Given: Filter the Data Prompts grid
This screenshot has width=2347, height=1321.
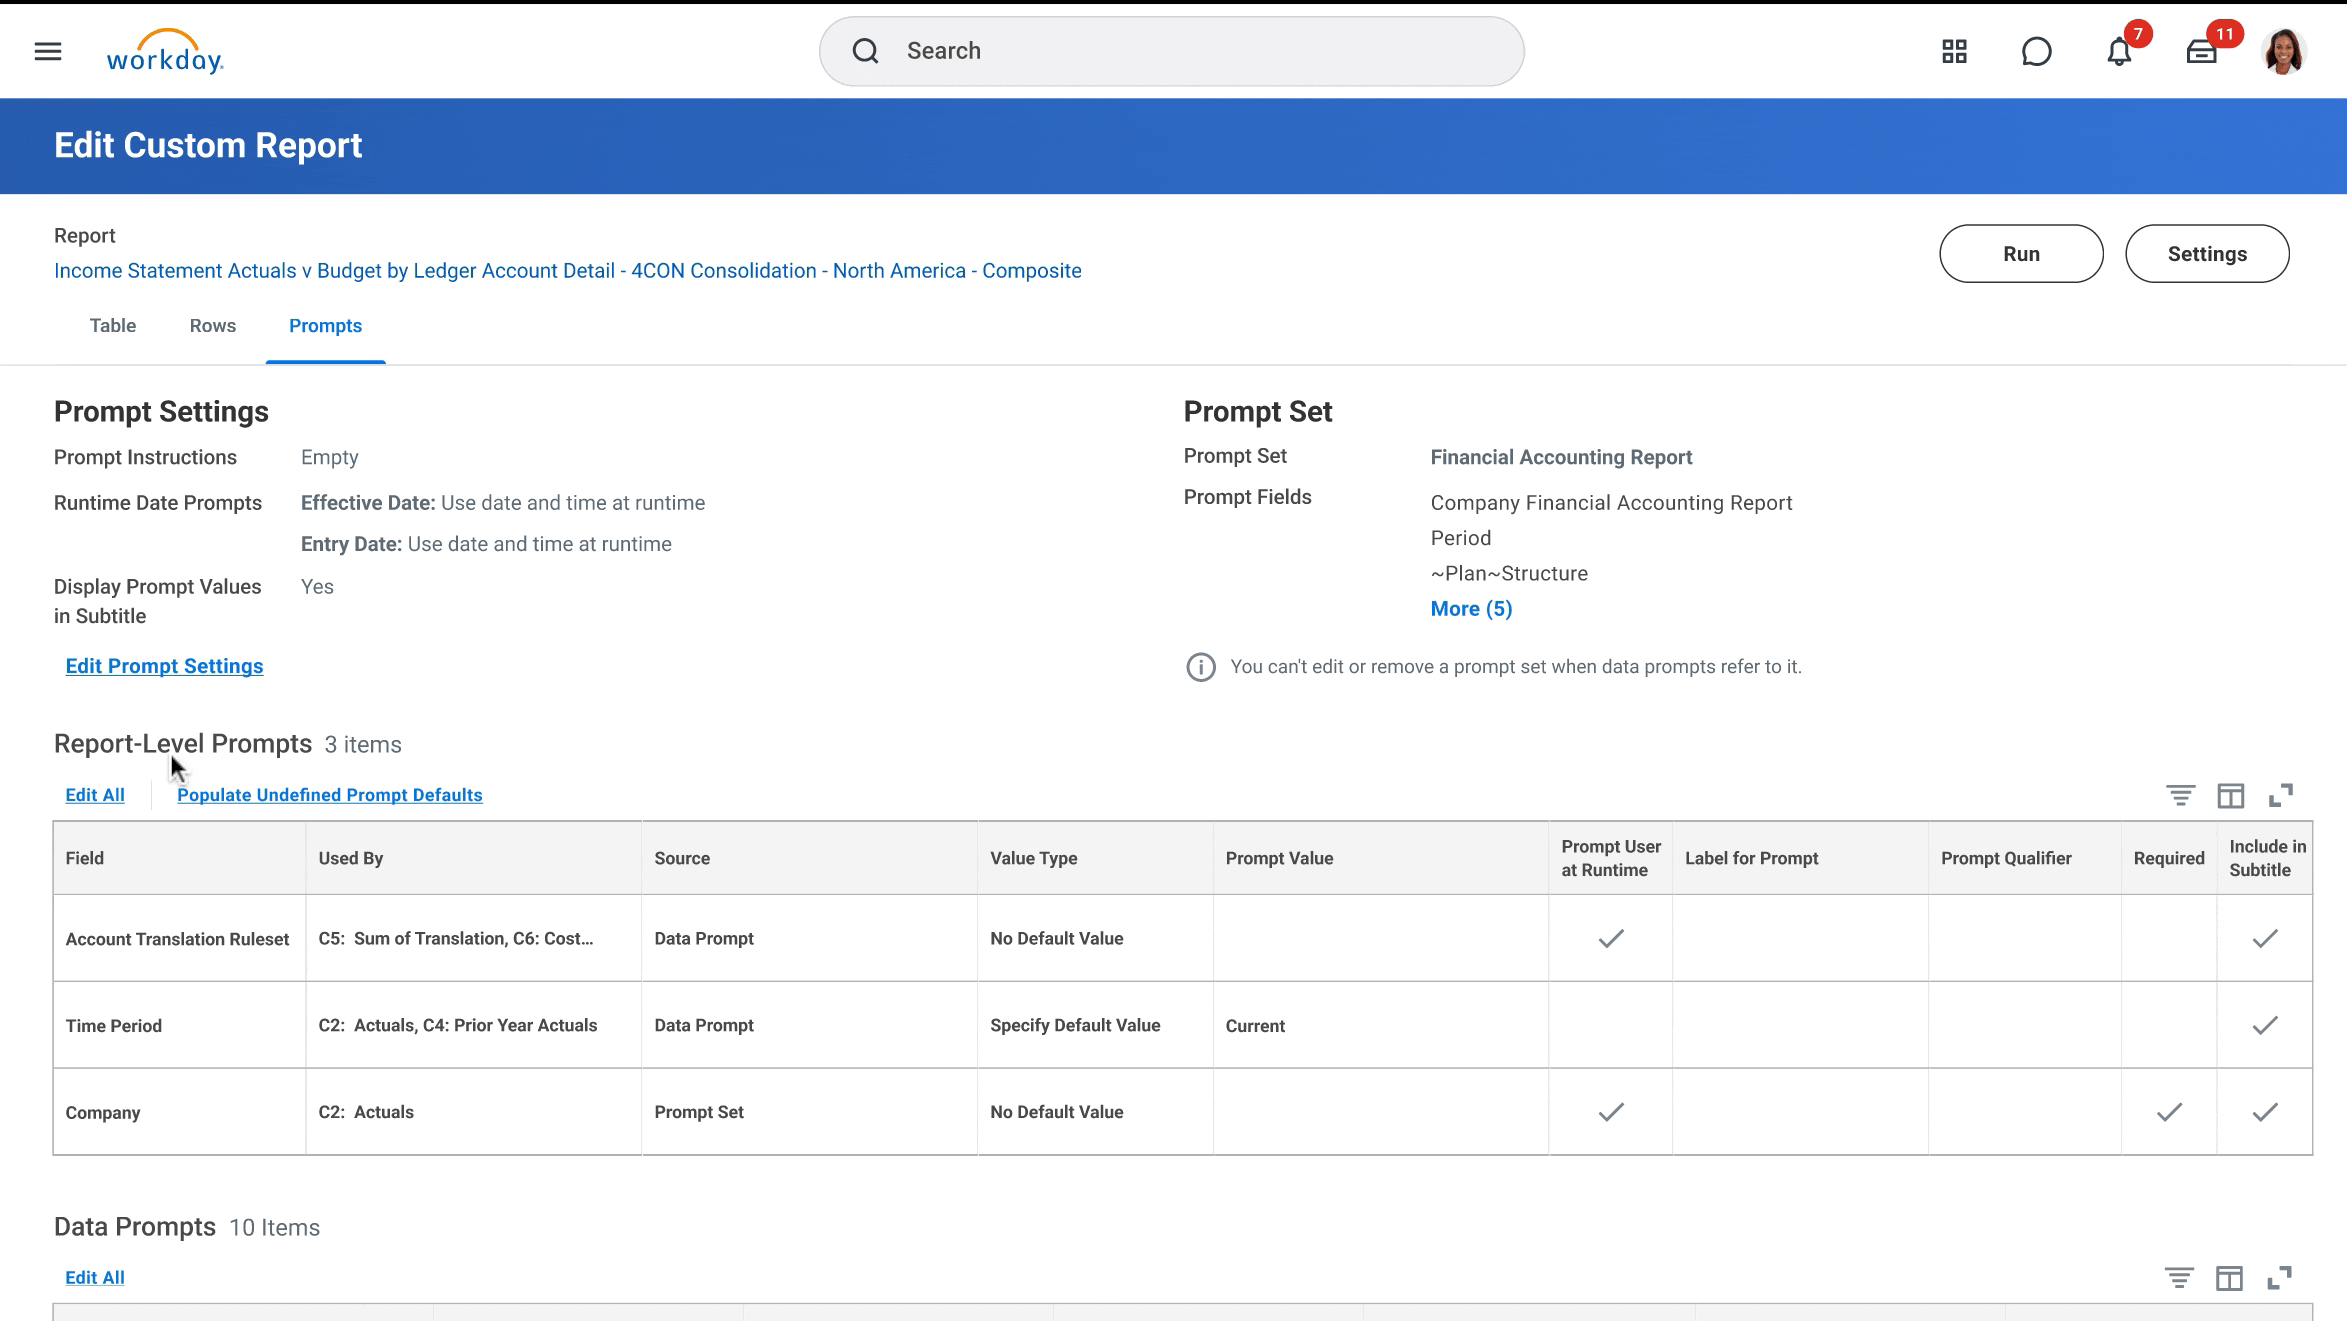Looking at the screenshot, I should pos(2179,1277).
